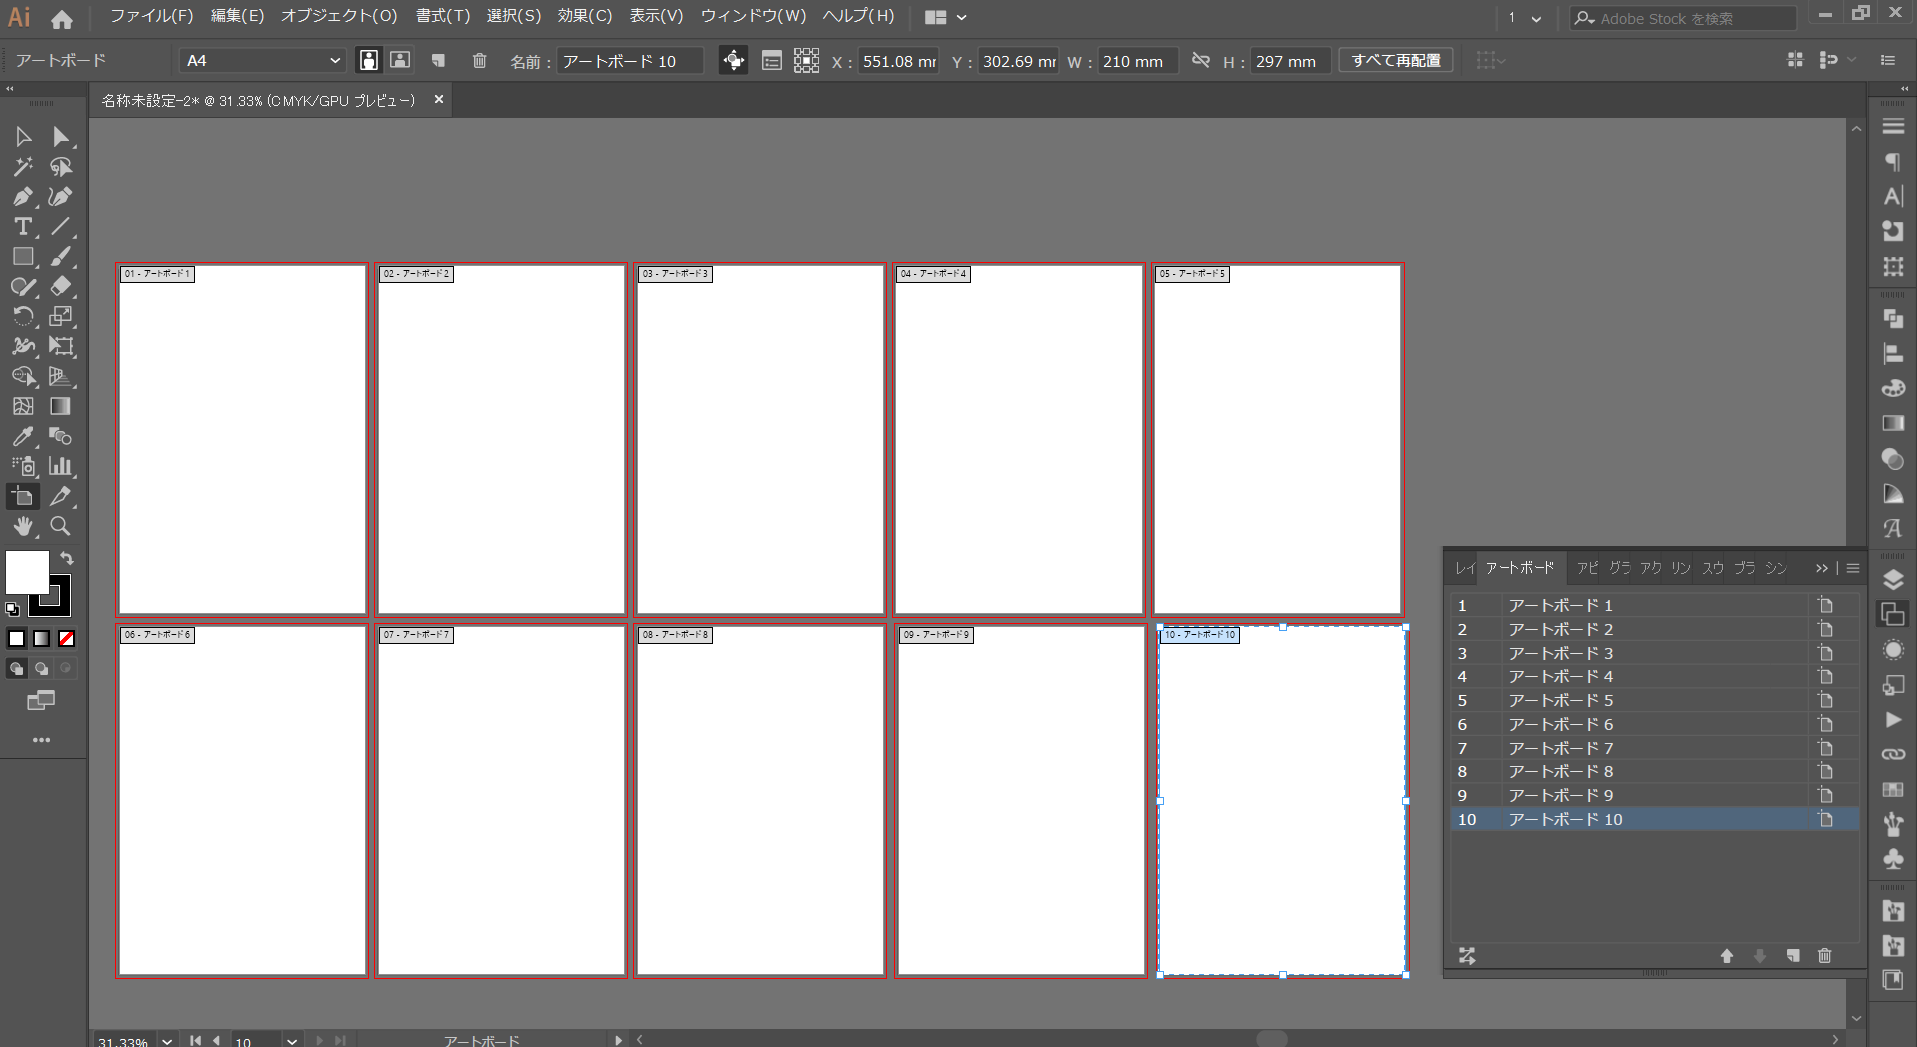This screenshot has height=1047, width=1917.
Task: Click the delete artboard trash icon in control bar
Action: (x=480, y=61)
